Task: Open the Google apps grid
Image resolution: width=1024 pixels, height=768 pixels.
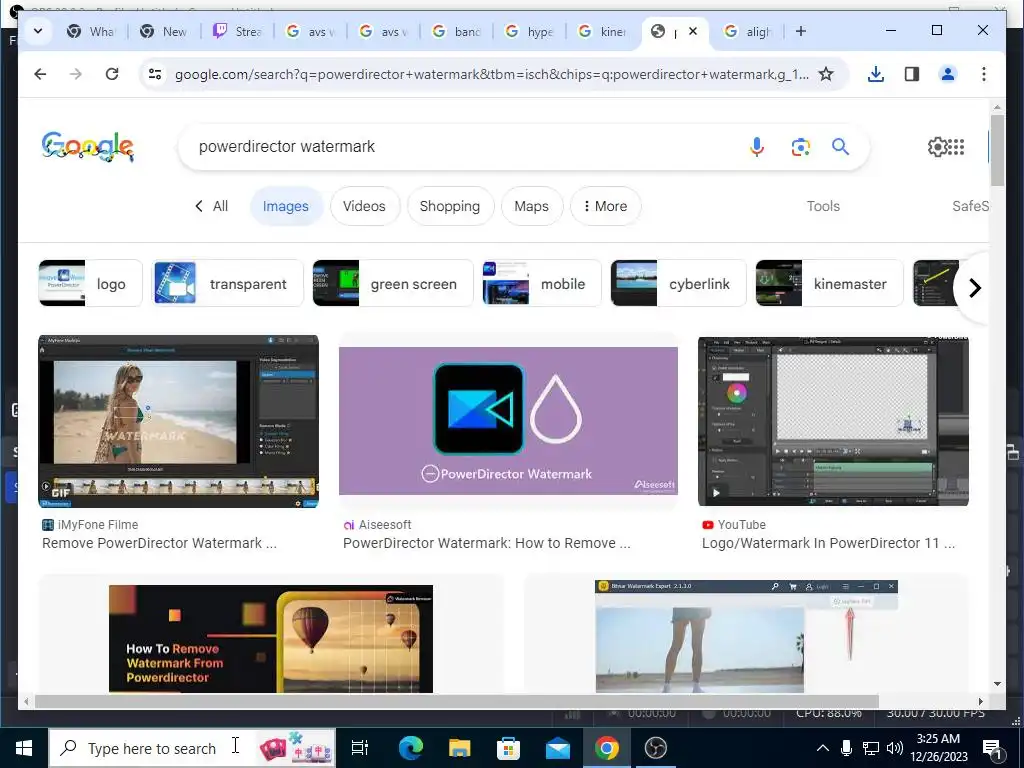Action: pos(956,147)
